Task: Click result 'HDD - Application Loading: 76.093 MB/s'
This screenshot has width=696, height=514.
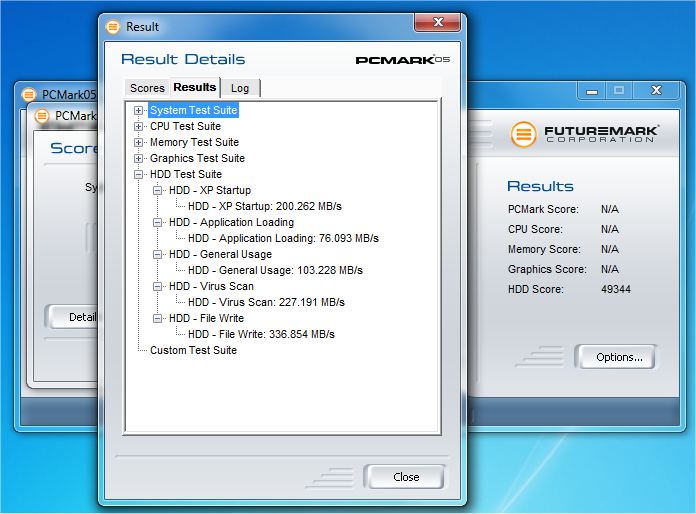Action: (x=283, y=238)
